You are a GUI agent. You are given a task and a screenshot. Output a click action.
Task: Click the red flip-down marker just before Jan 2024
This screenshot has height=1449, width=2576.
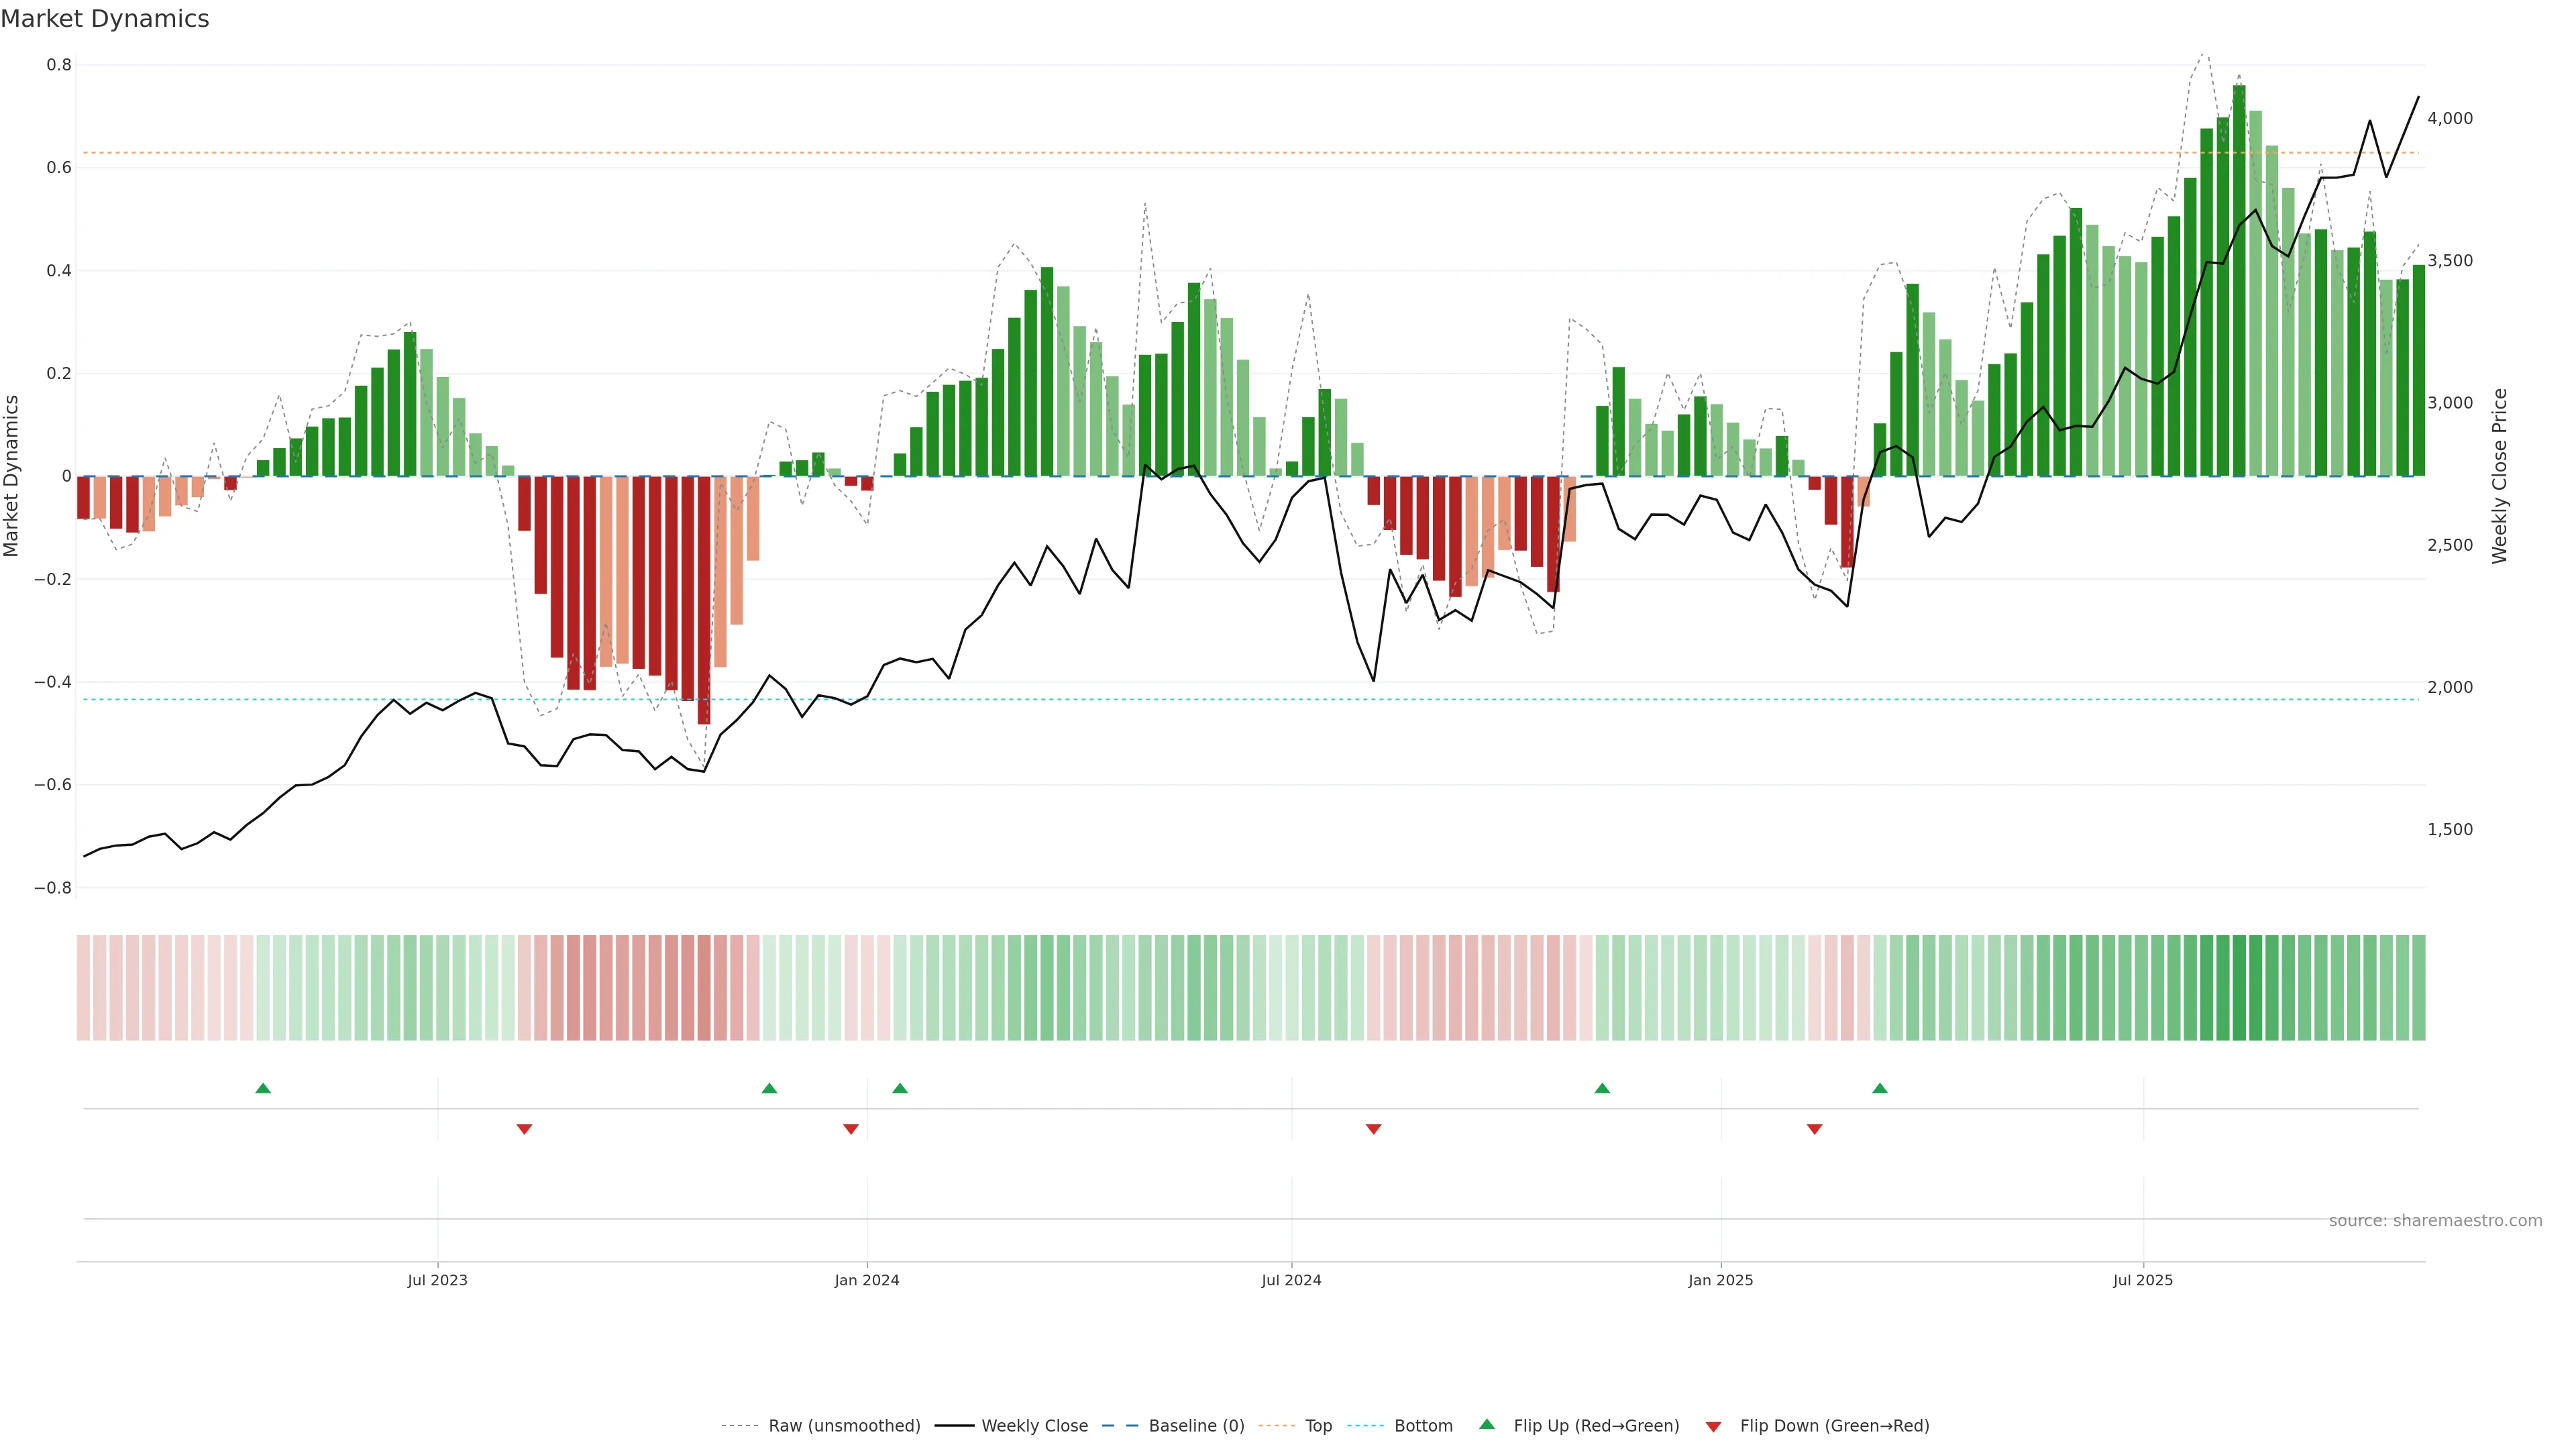(x=851, y=1129)
